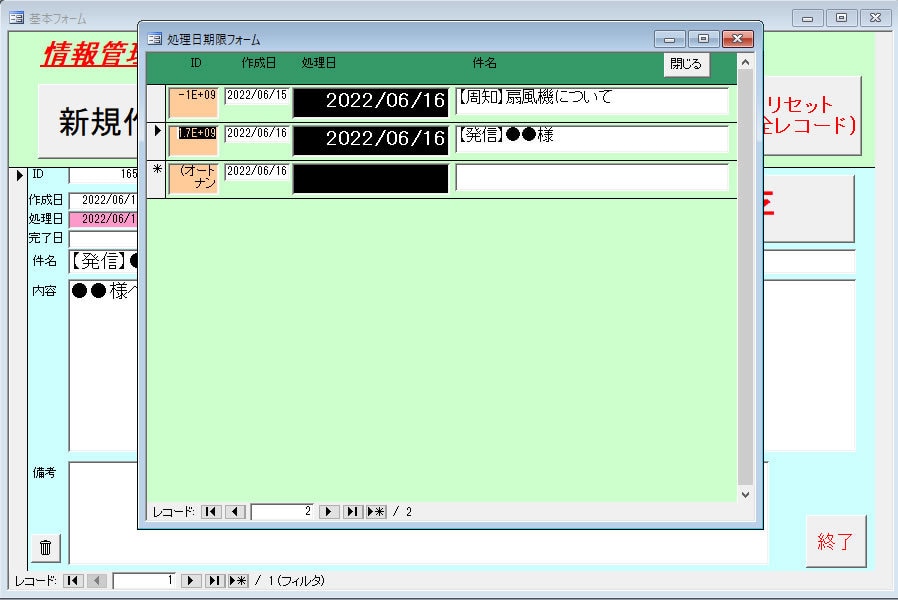Maximize the 処理日期限フォーム window
This screenshot has width=898, height=600.
[703, 39]
